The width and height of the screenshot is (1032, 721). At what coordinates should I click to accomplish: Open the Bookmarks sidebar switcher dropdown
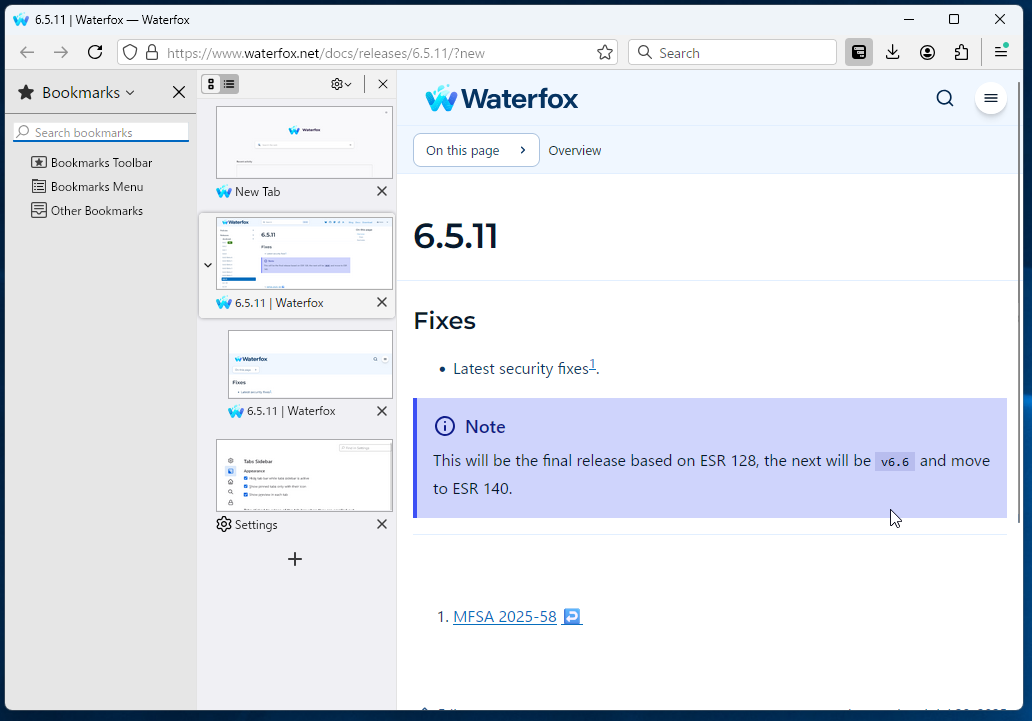[88, 93]
